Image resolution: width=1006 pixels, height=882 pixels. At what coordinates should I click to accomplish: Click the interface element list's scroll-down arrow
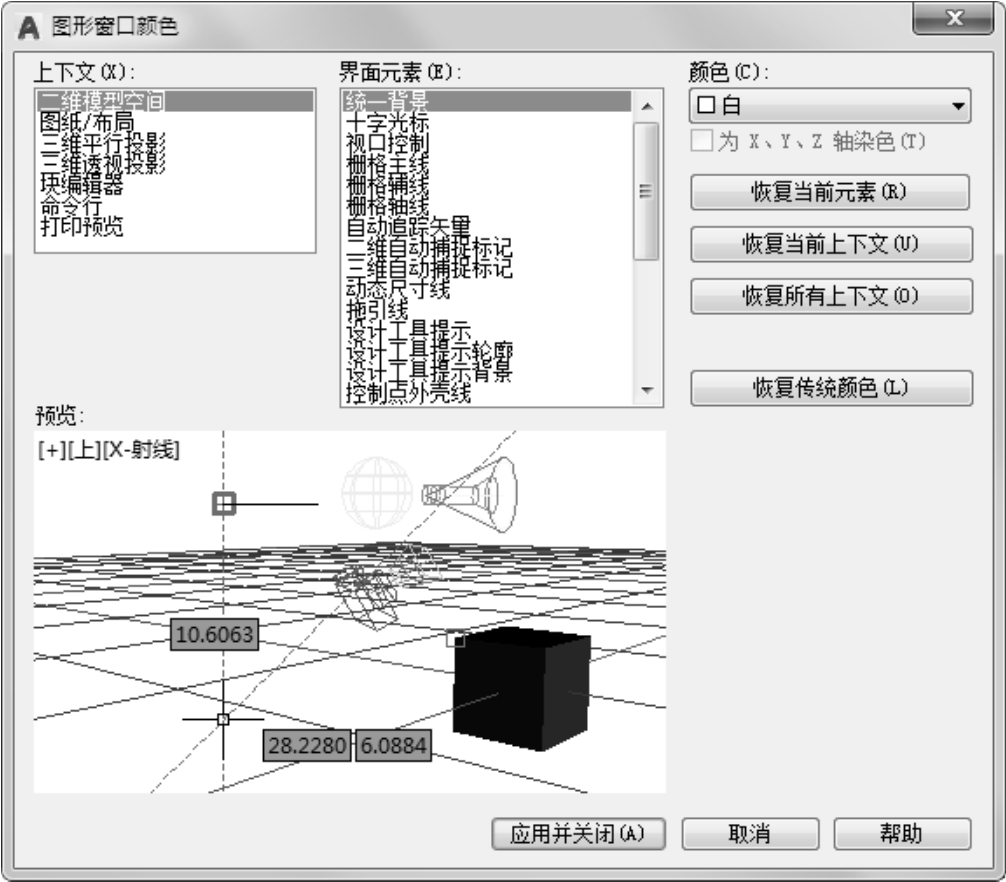click(646, 391)
